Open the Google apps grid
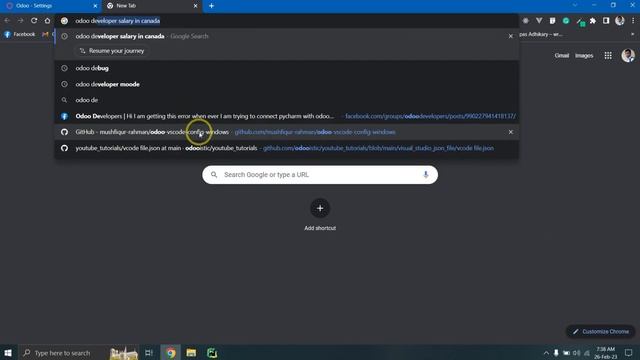640x360 pixels. pos(608,56)
